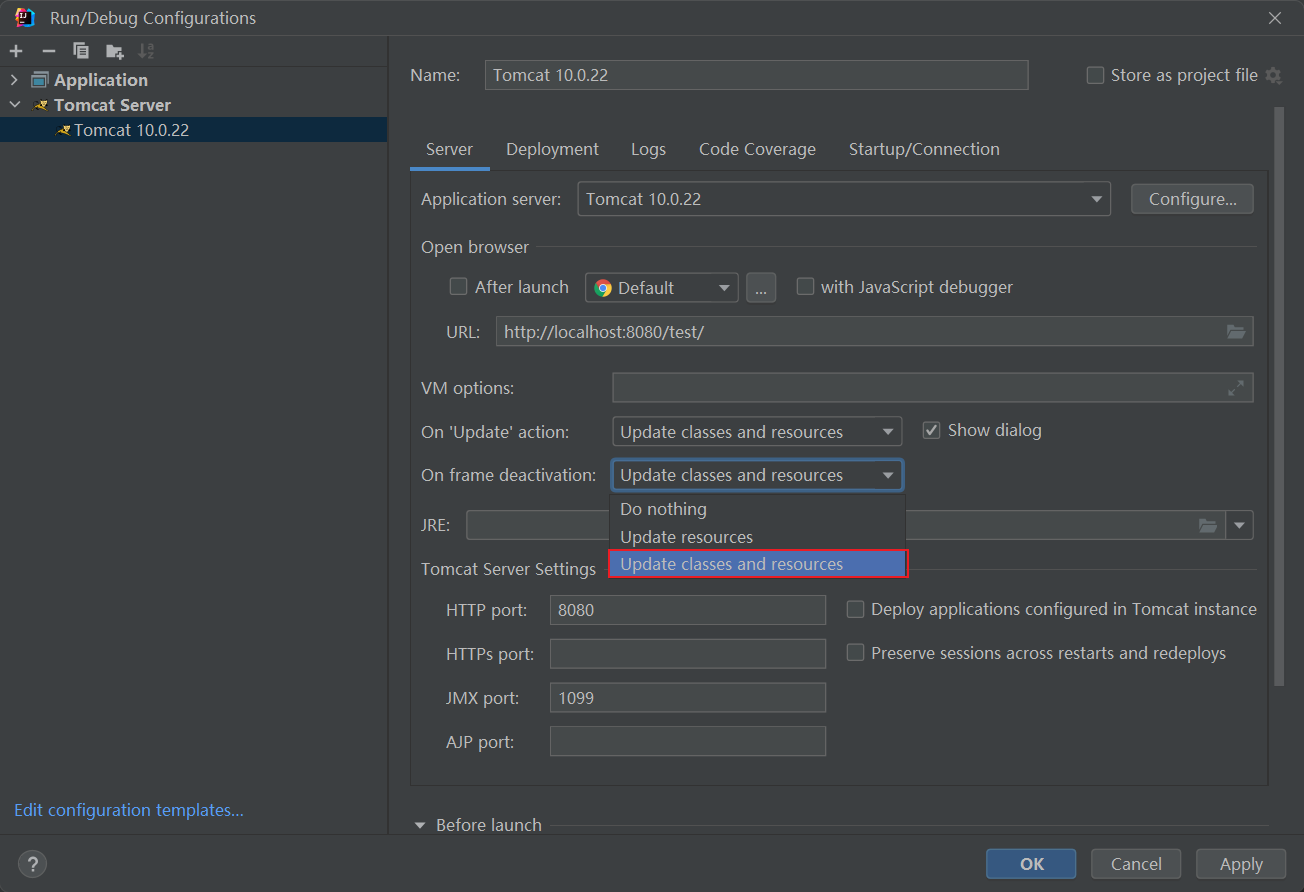Enable Deploy applications configured in Tomcat instance
Viewport: 1304px width, 892px height.
click(855, 609)
